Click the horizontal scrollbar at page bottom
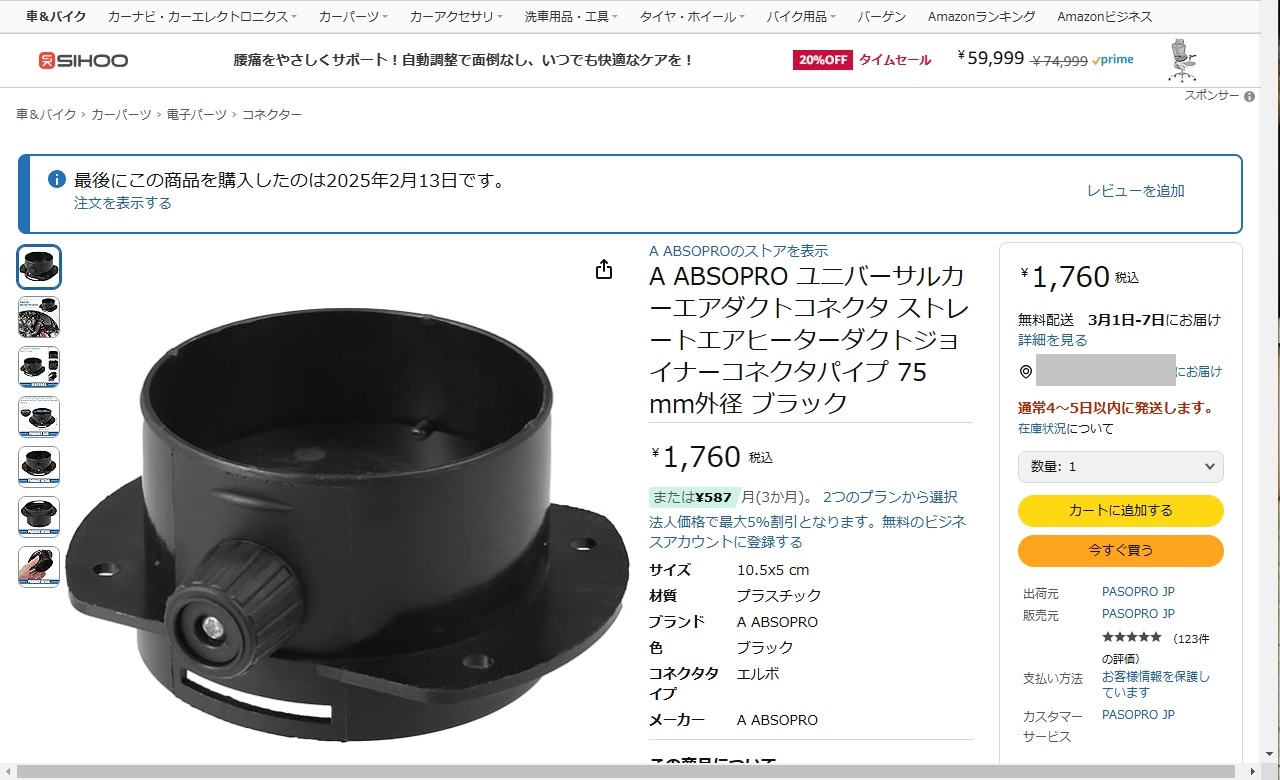This screenshot has width=1280, height=780. [629, 772]
